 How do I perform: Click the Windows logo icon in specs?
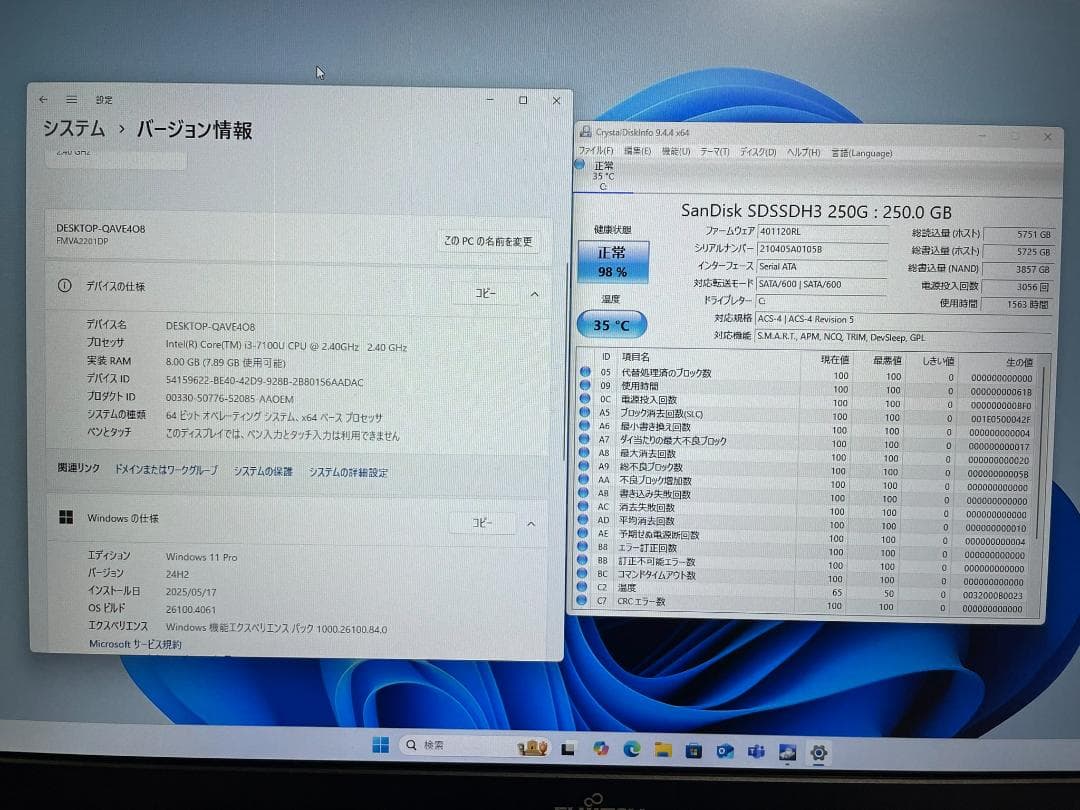coord(66,517)
